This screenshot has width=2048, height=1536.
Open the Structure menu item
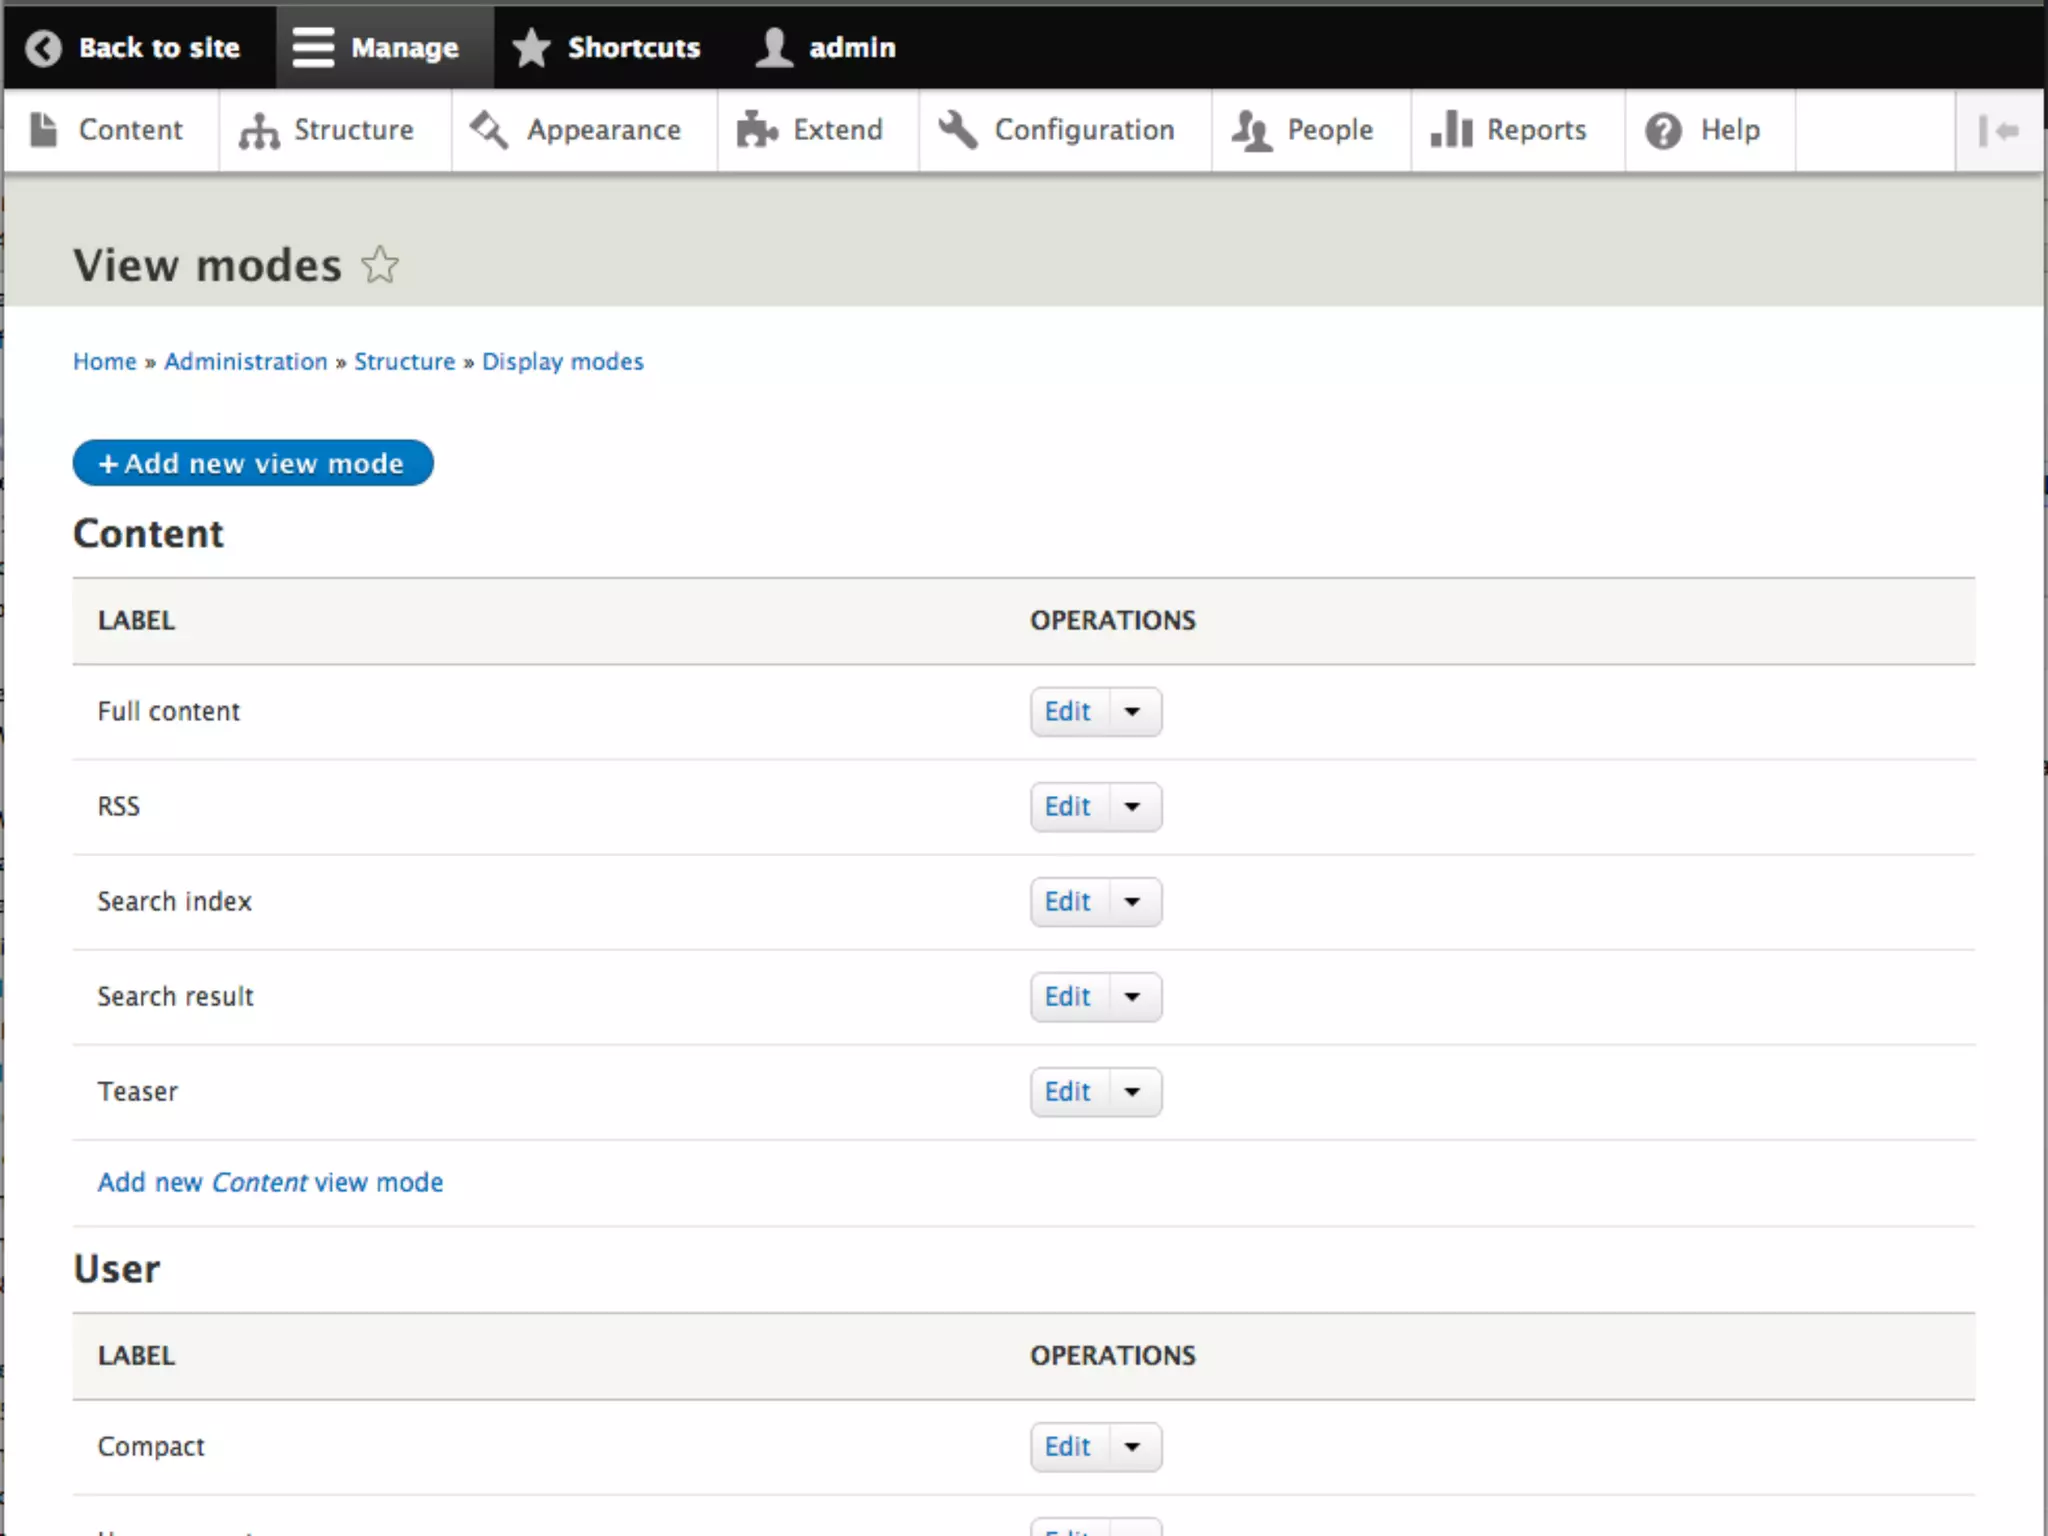(x=335, y=131)
